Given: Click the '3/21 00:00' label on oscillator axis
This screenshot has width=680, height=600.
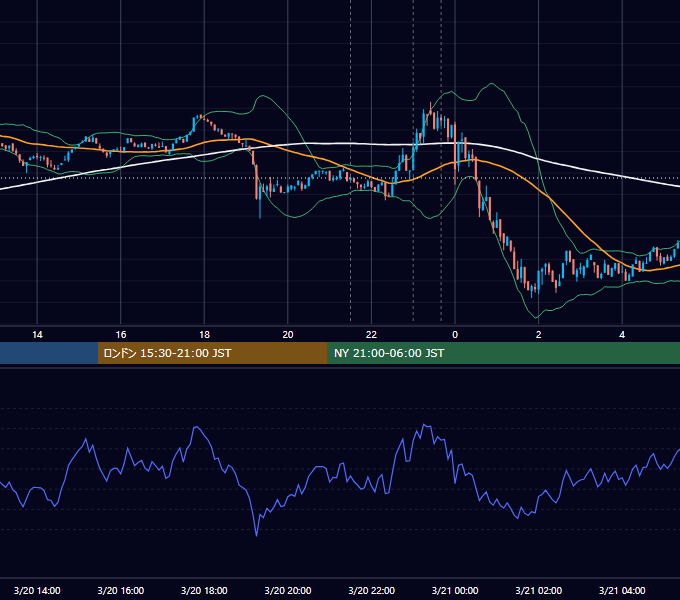Looking at the screenshot, I should (455, 590).
